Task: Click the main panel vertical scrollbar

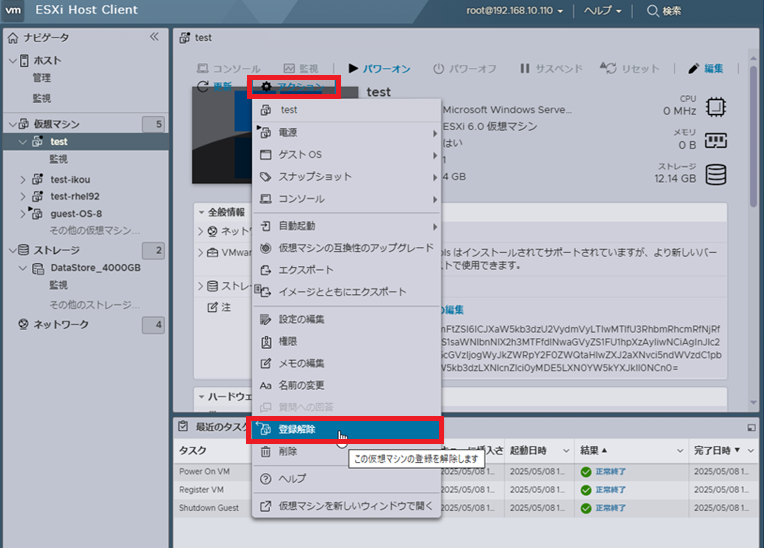Action: [x=753, y=136]
